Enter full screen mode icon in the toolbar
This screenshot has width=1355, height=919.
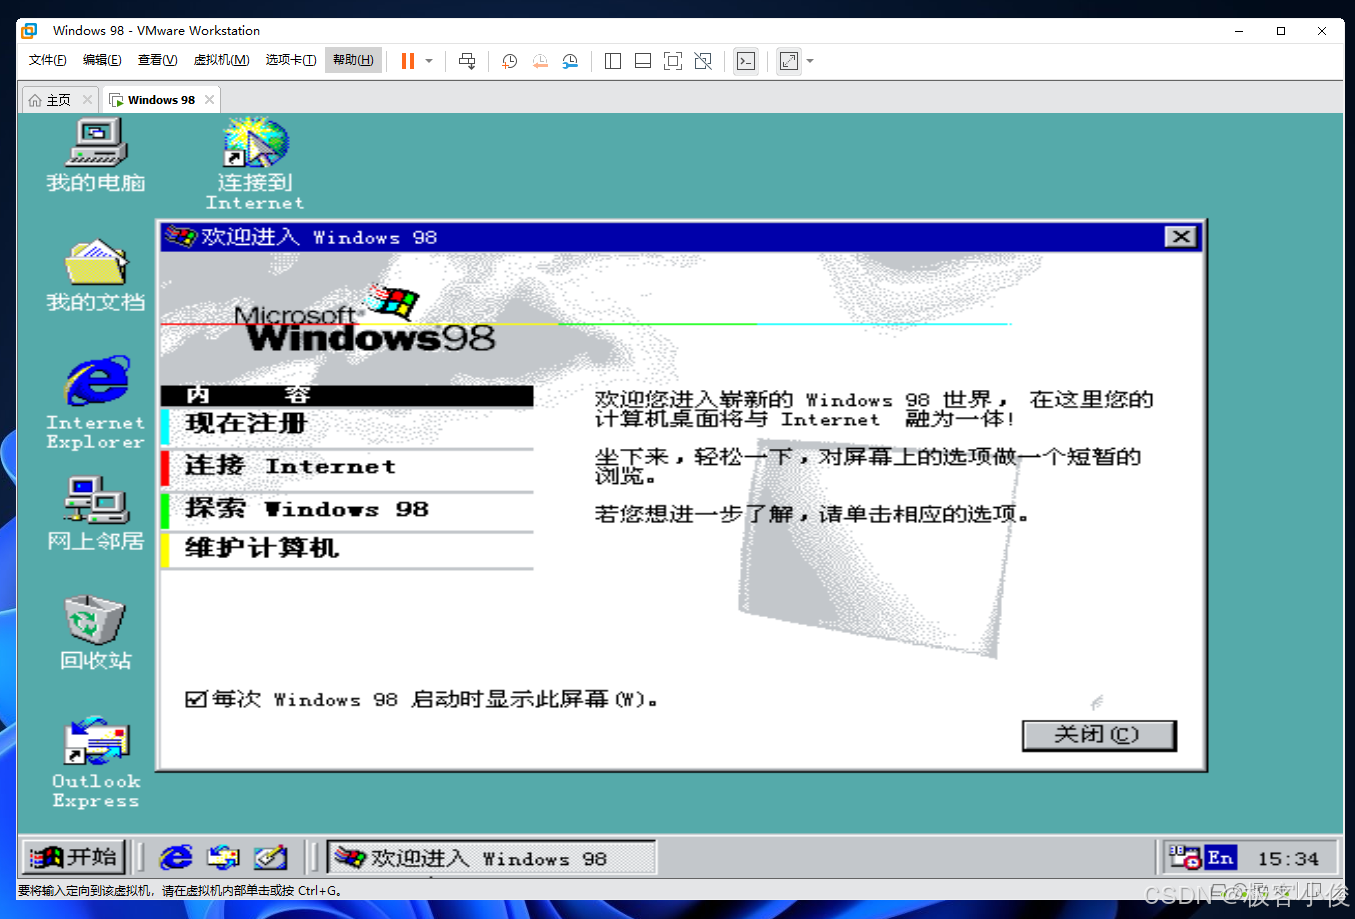[x=673, y=61]
